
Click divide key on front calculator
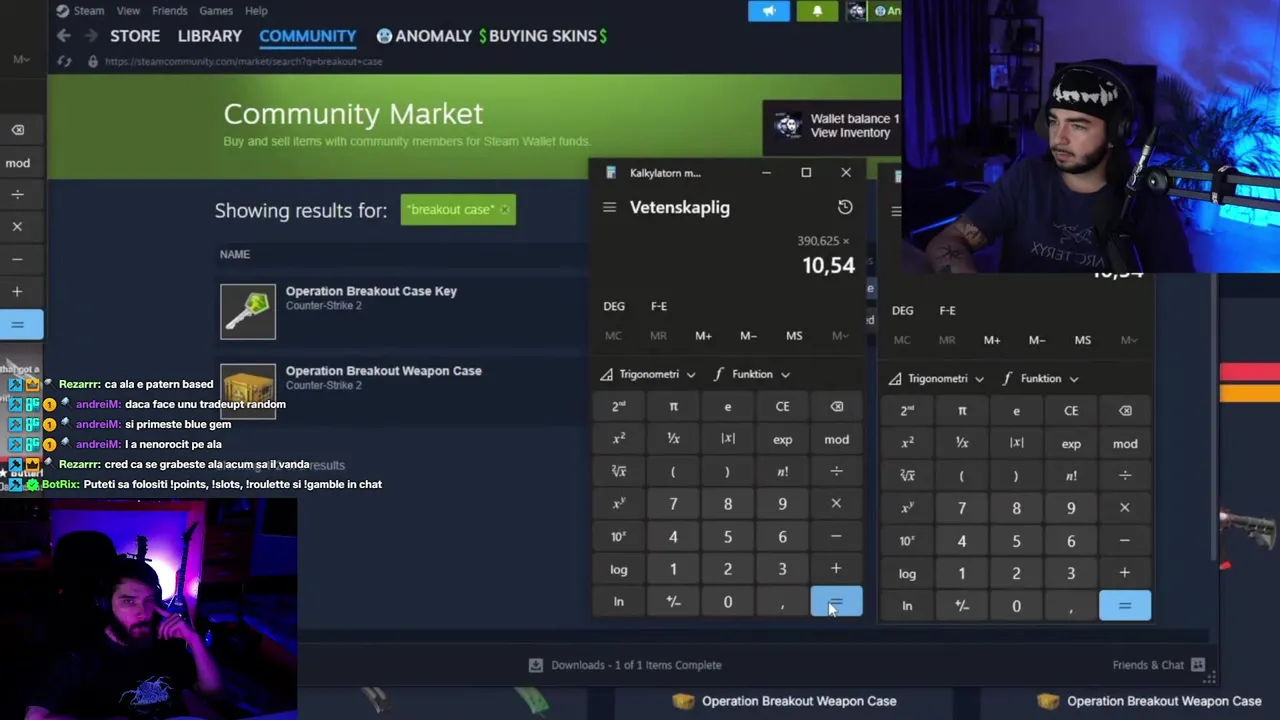(x=836, y=472)
